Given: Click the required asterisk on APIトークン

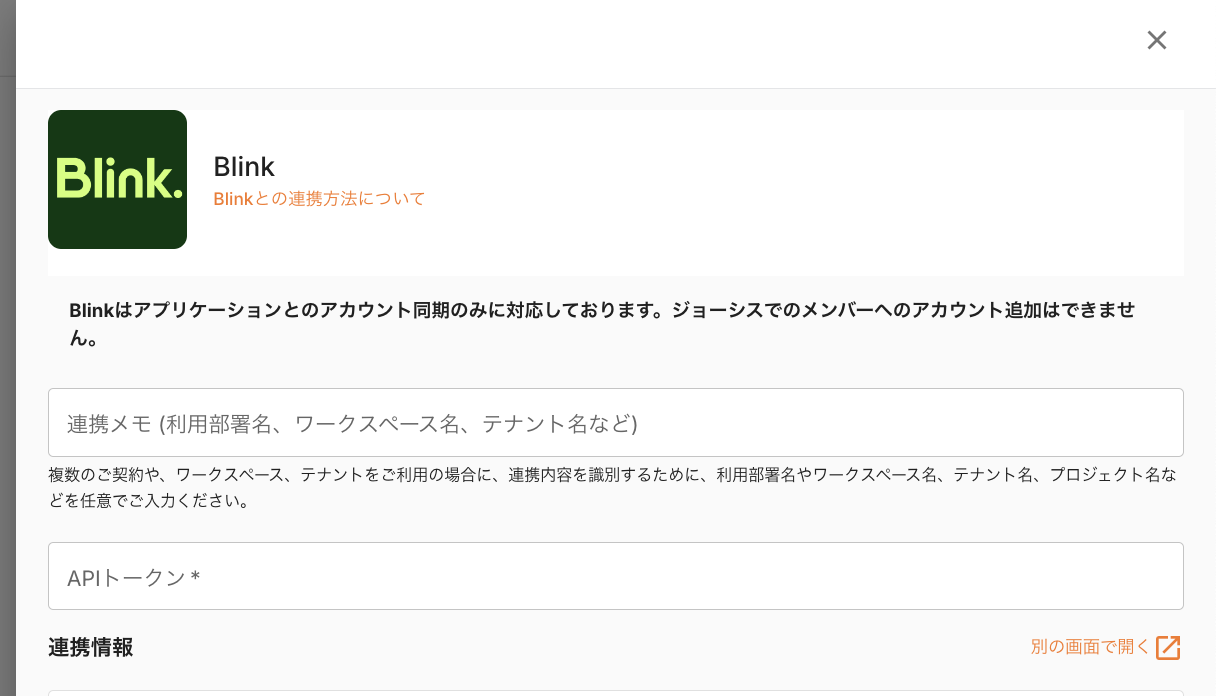Looking at the screenshot, I should (195, 577).
